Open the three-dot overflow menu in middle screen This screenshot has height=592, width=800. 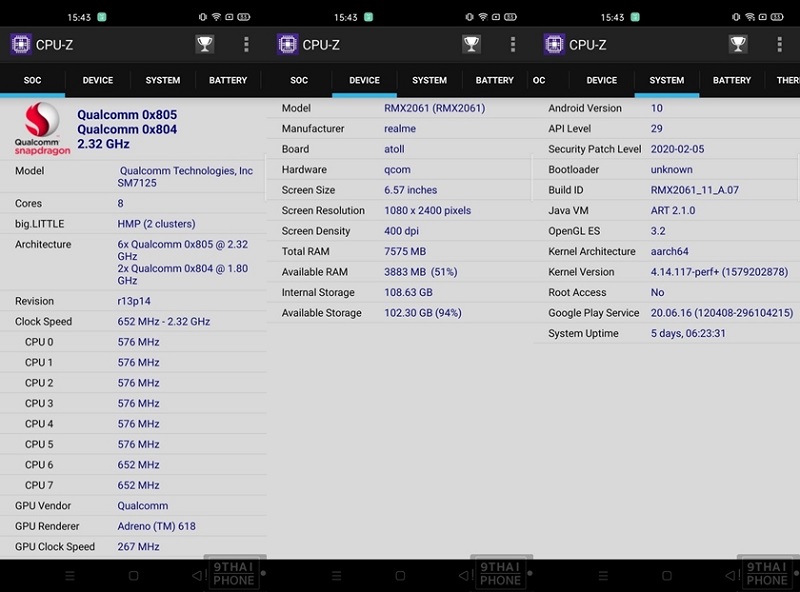coord(513,44)
